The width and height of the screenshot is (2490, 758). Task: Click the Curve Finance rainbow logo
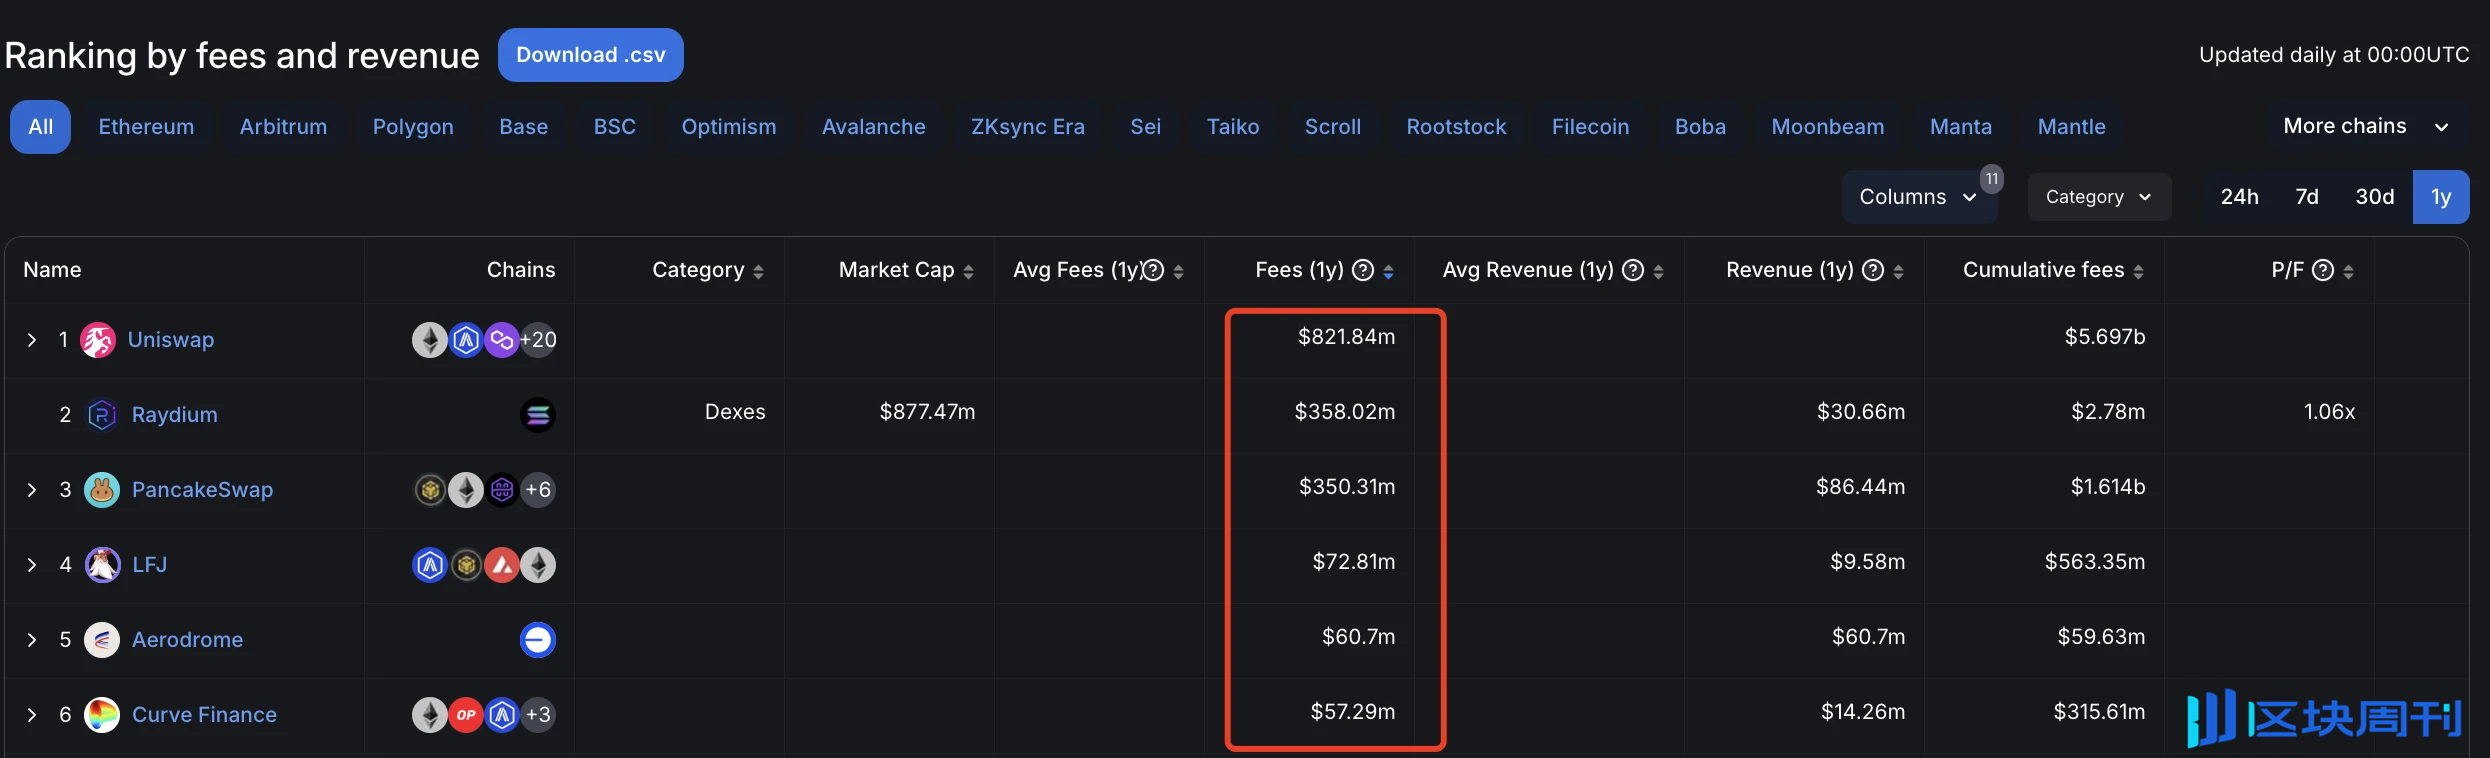click(x=102, y=715)
